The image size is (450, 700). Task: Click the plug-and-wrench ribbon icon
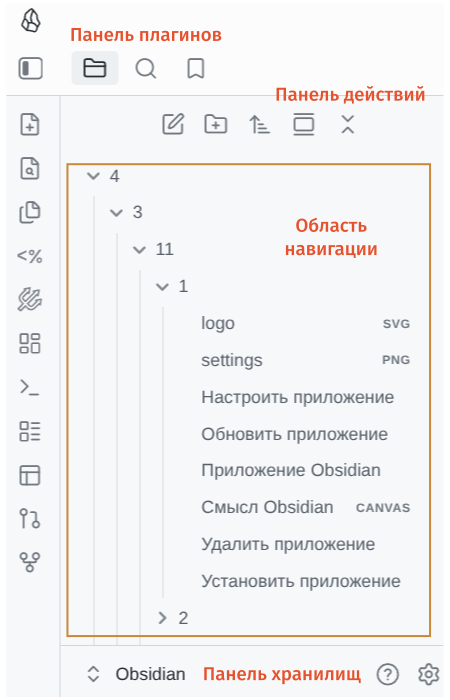[30, 300]
